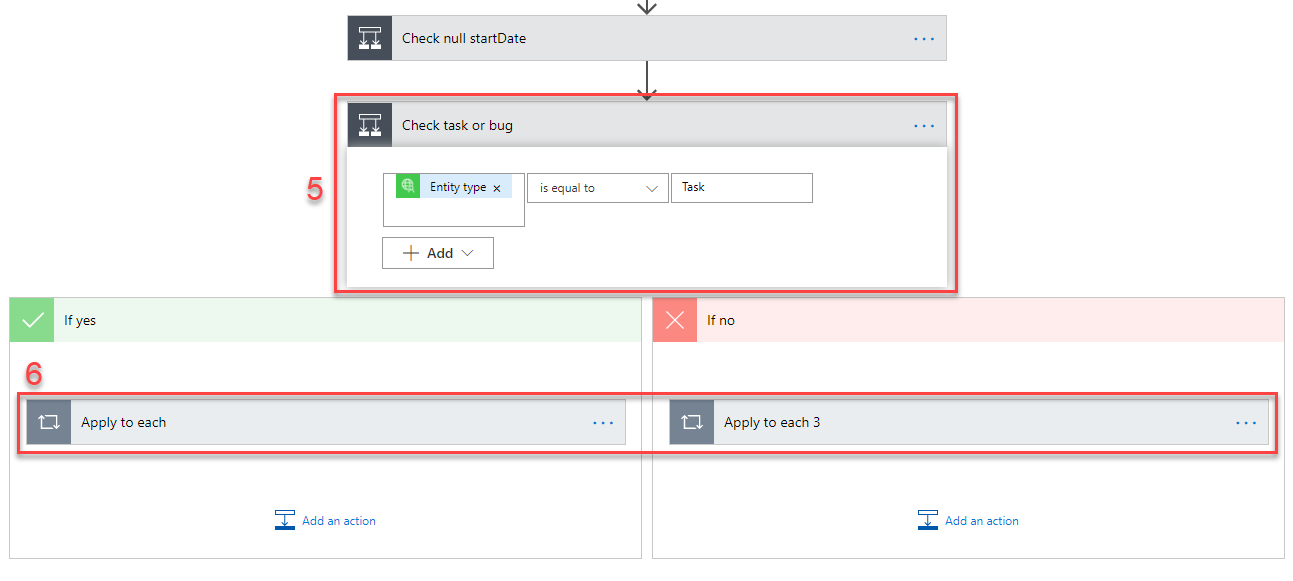
Task: Click the If no cross icon
Action: 676,320
